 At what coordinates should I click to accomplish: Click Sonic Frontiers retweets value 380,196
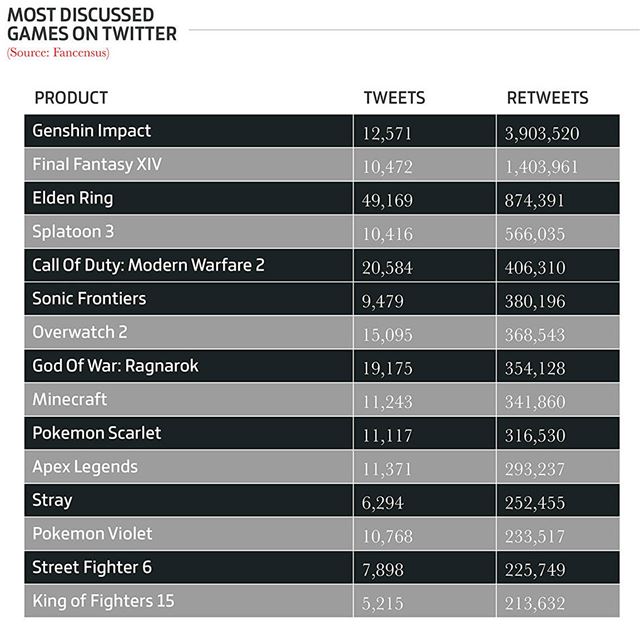point(536,301)
